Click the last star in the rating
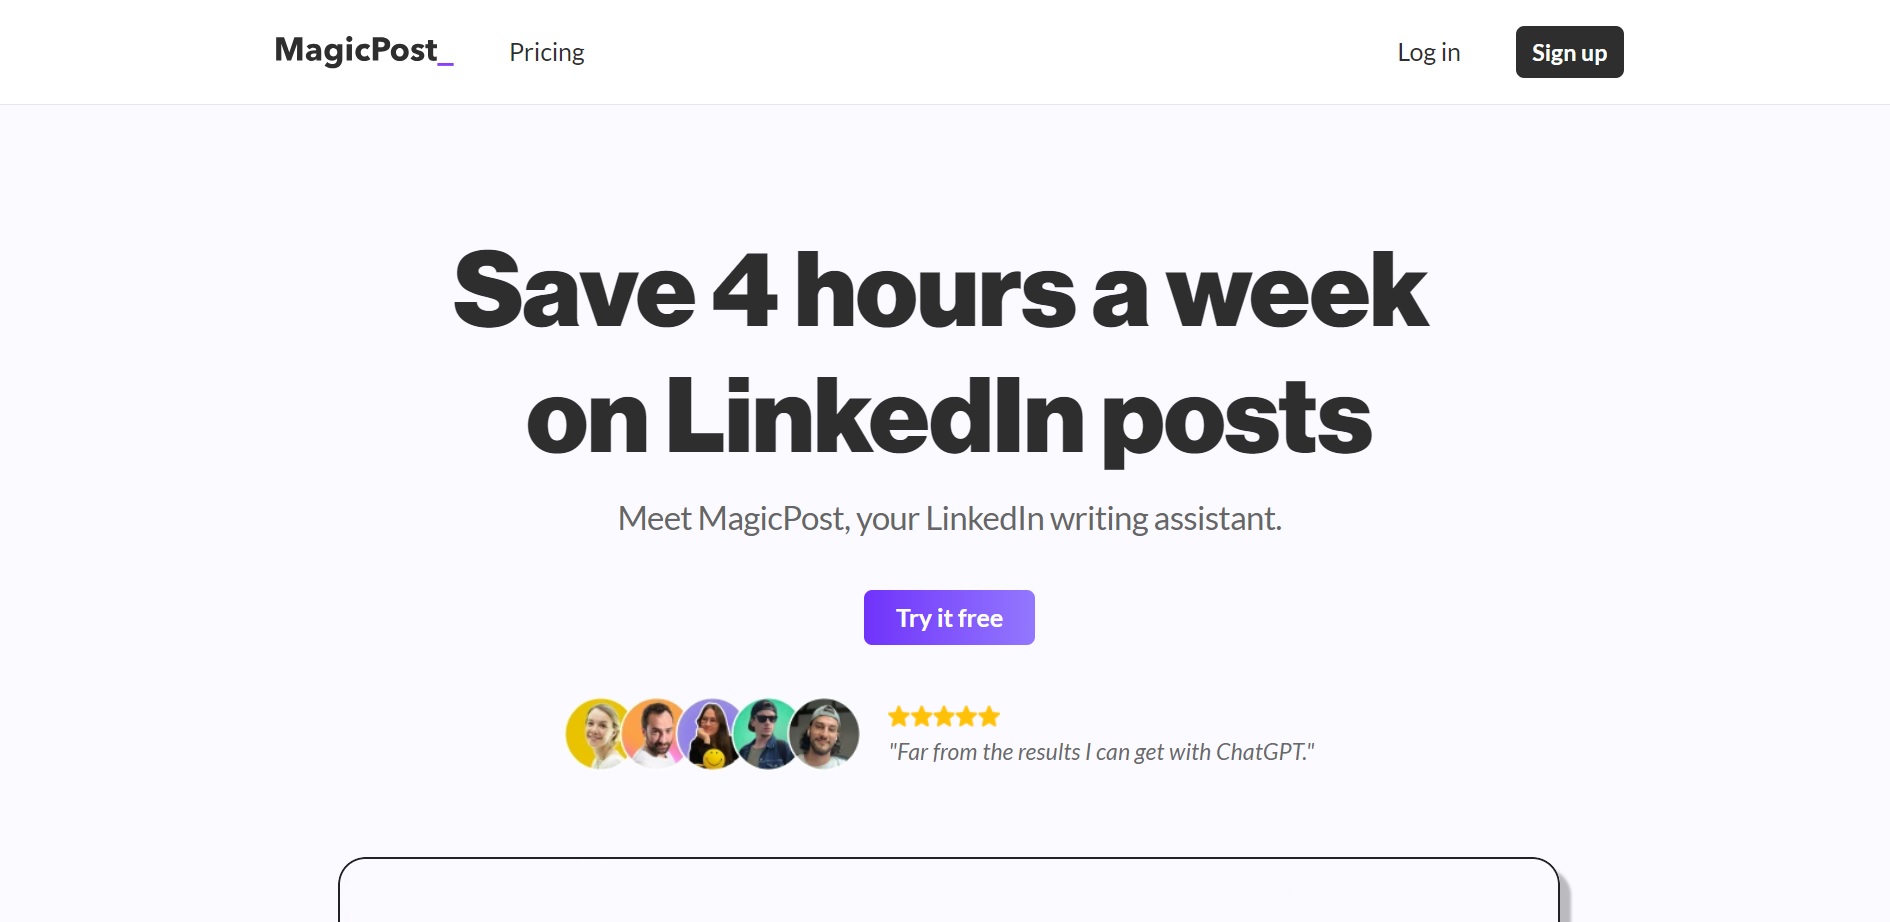 point(989,716)
